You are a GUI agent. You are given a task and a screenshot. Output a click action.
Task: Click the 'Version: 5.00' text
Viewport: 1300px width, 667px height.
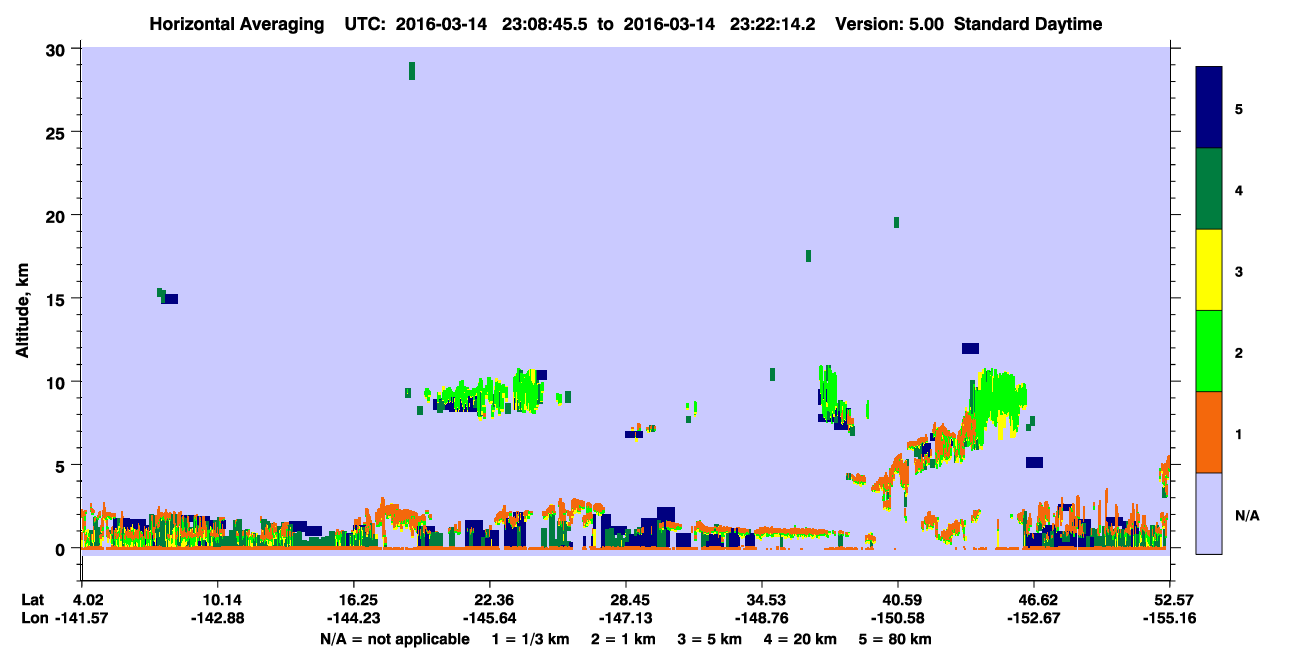(x=889, y=24)
